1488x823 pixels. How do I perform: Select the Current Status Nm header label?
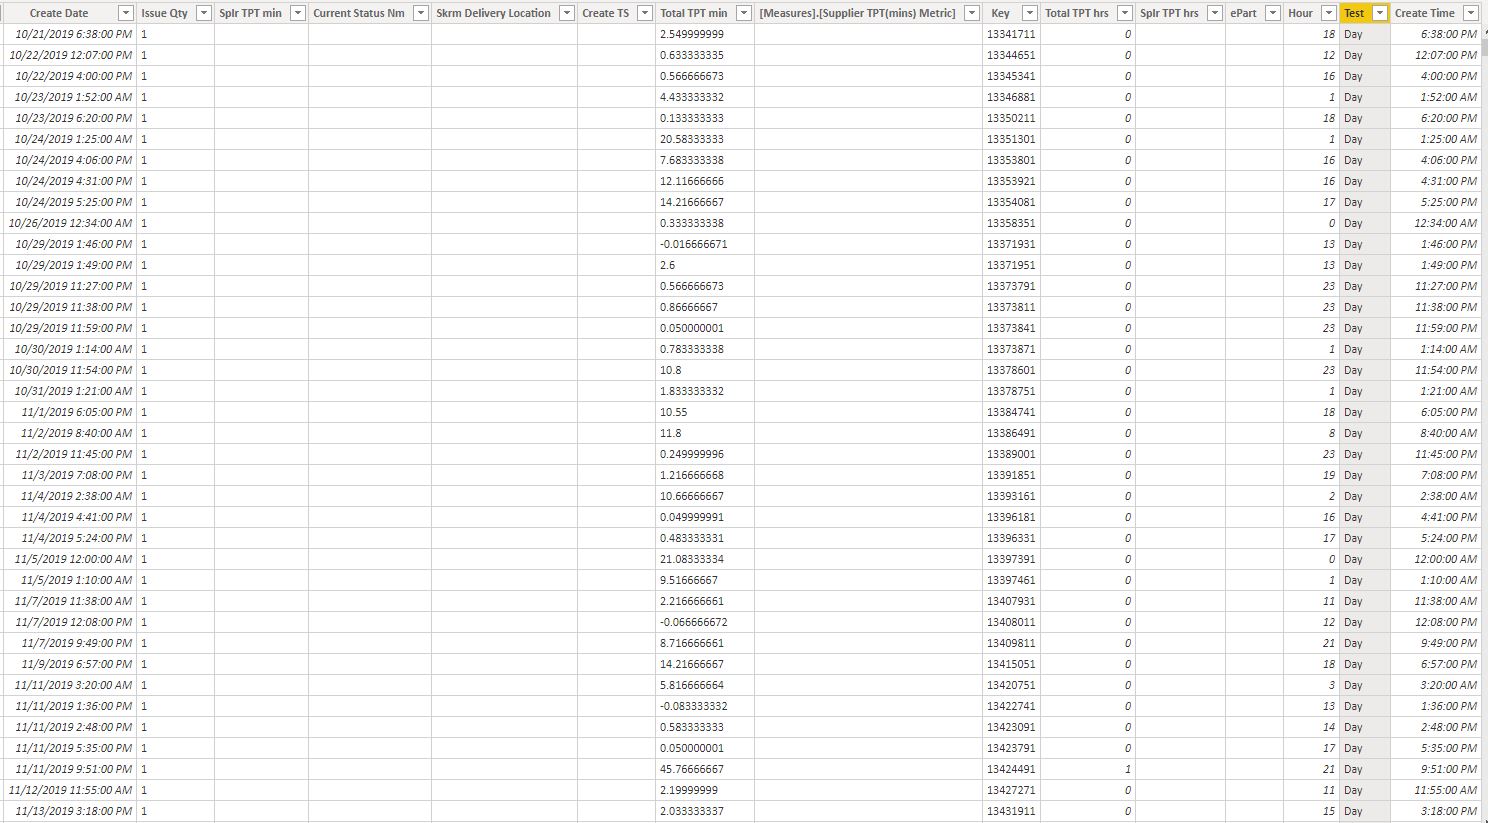click(x=359, y=13)
